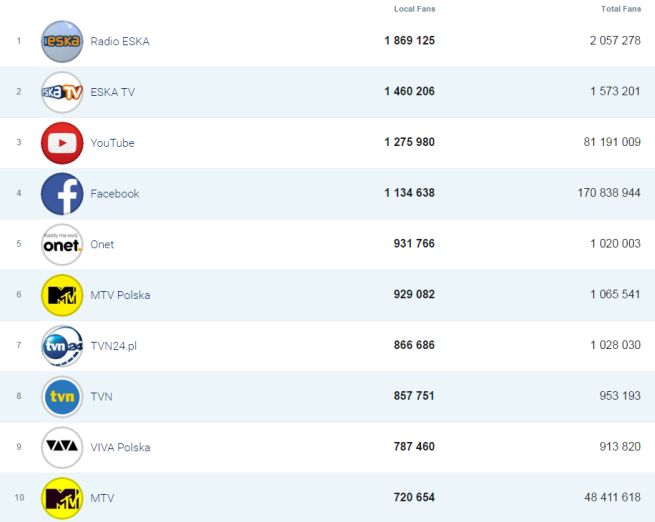Viewport: 655px width, 522px height.
Task: Open the ESKA TV page link
Action: pos(114,92)
